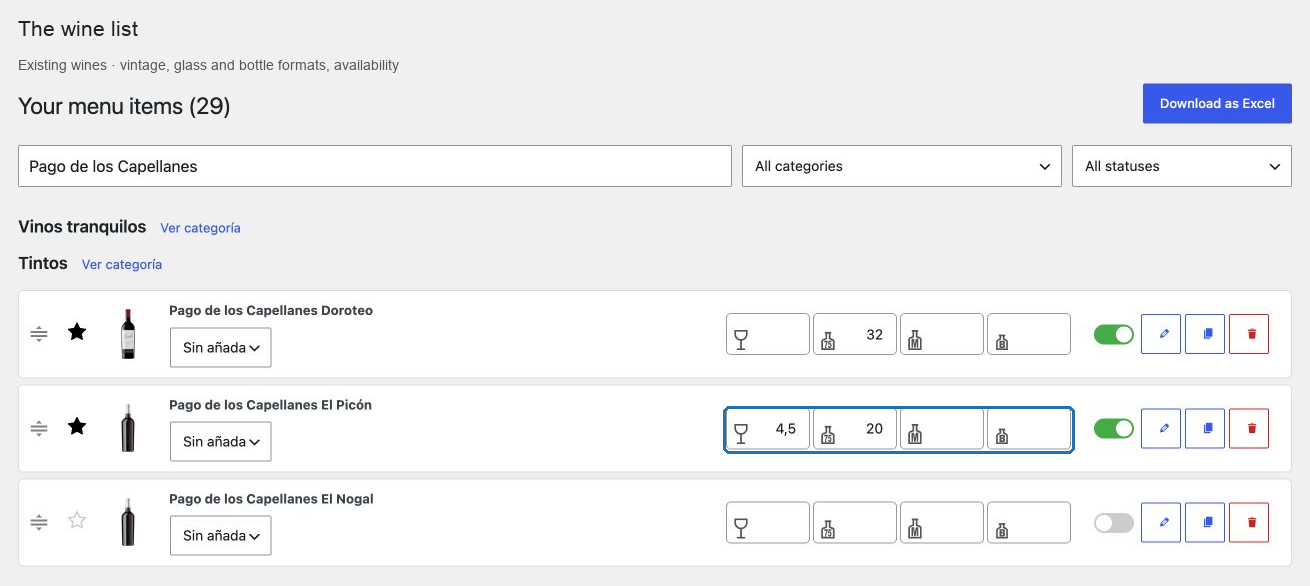Select the glass price field for Doroteo
The image size is (1310, 586).
[768, 334]
